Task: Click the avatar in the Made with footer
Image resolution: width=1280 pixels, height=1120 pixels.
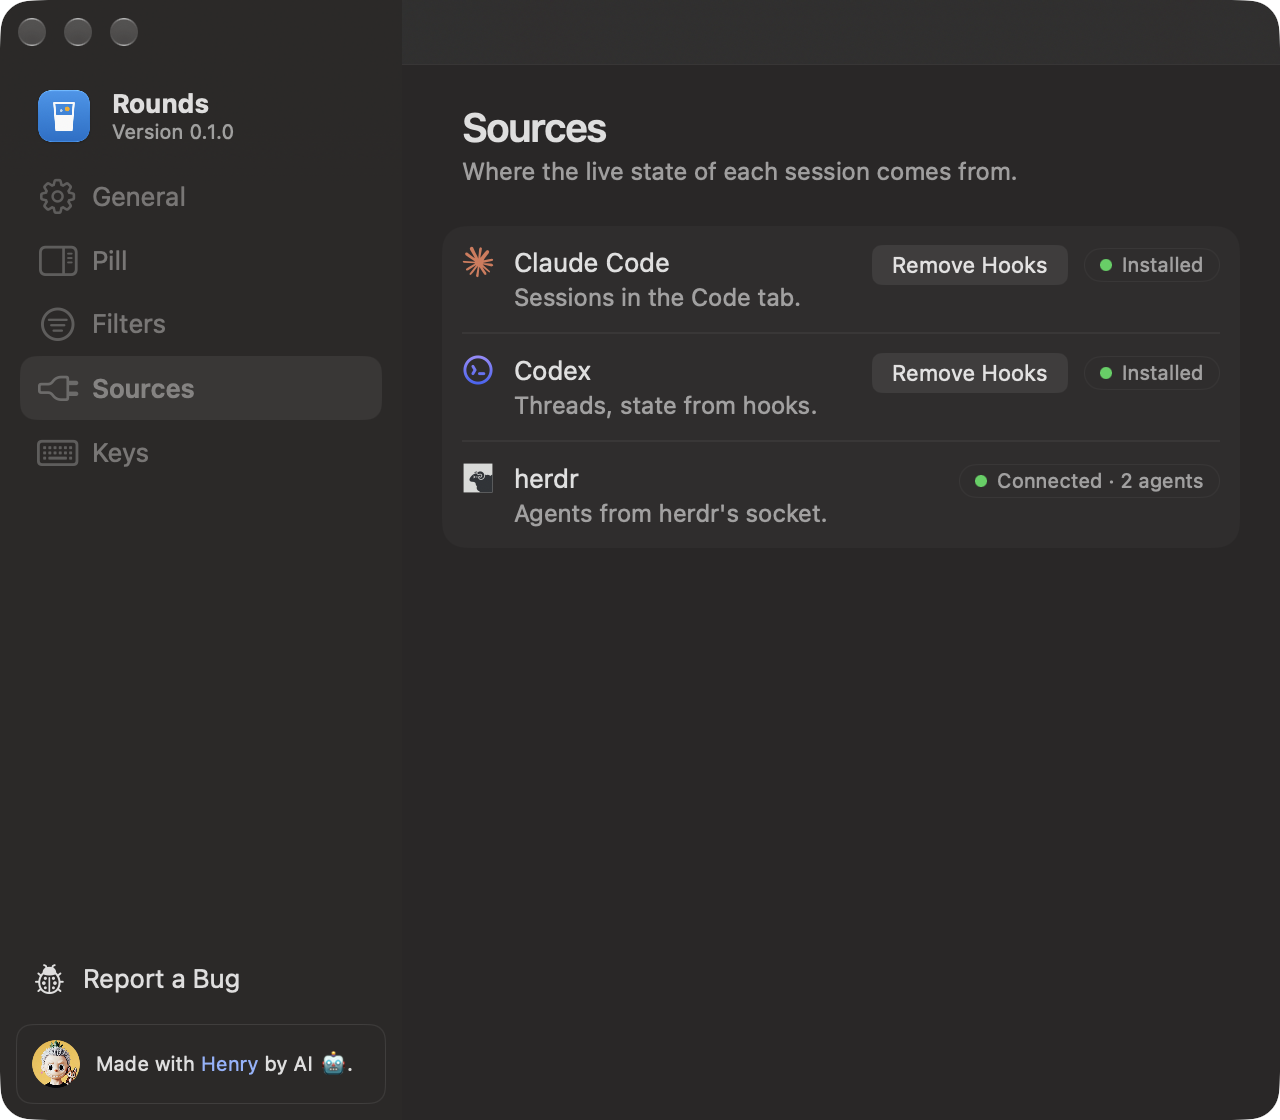Action: point(56,1064)
